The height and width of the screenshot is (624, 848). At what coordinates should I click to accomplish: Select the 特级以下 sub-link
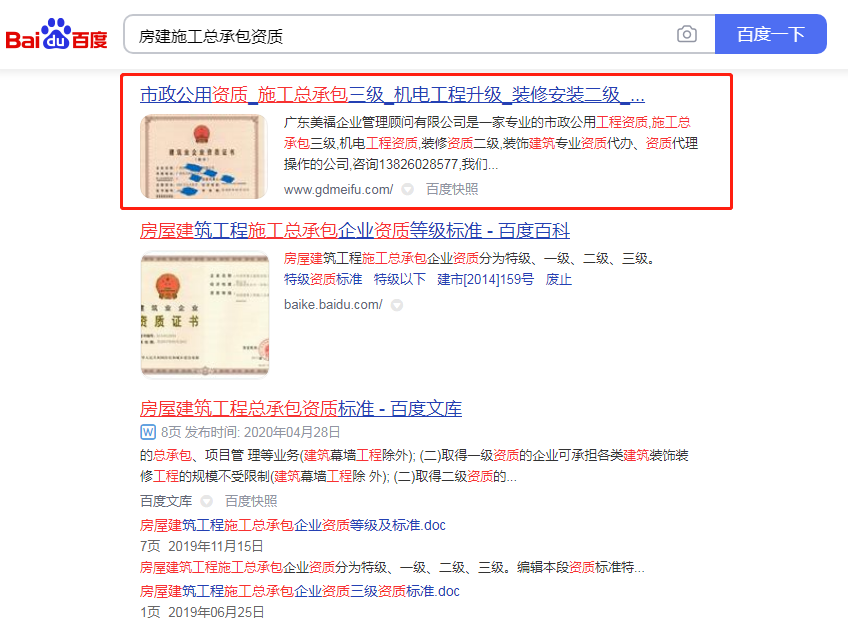tap(400, 280)
